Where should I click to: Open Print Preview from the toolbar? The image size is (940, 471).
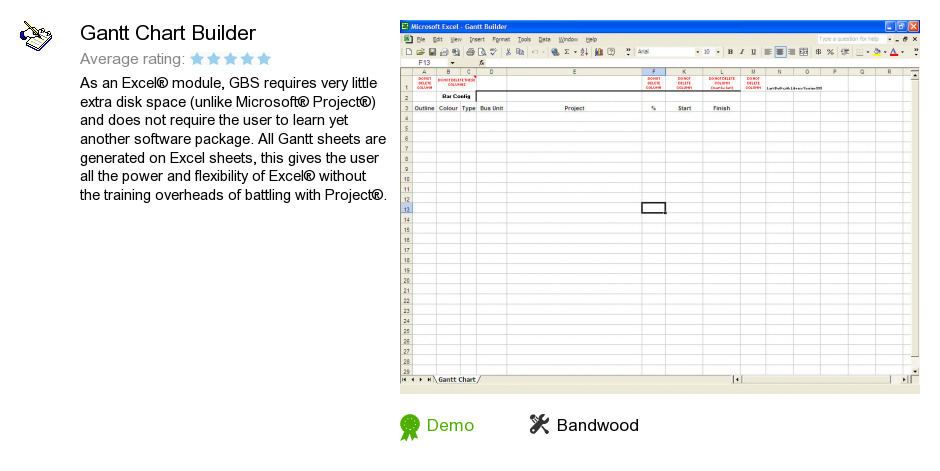(482, 52)
